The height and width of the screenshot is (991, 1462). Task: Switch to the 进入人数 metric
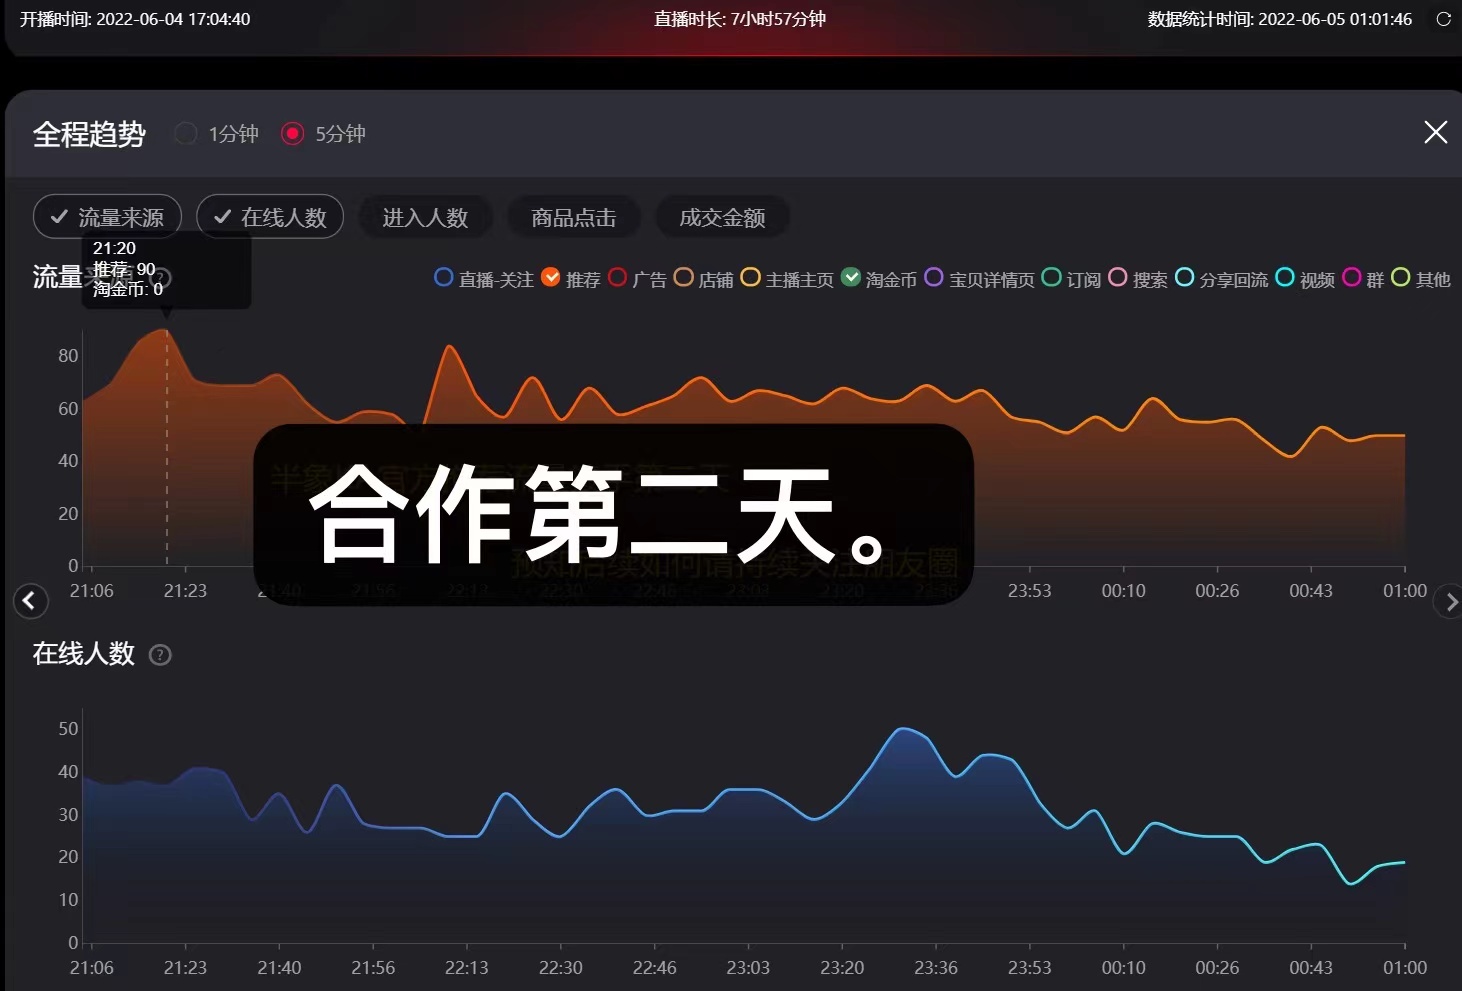(425, 217)
